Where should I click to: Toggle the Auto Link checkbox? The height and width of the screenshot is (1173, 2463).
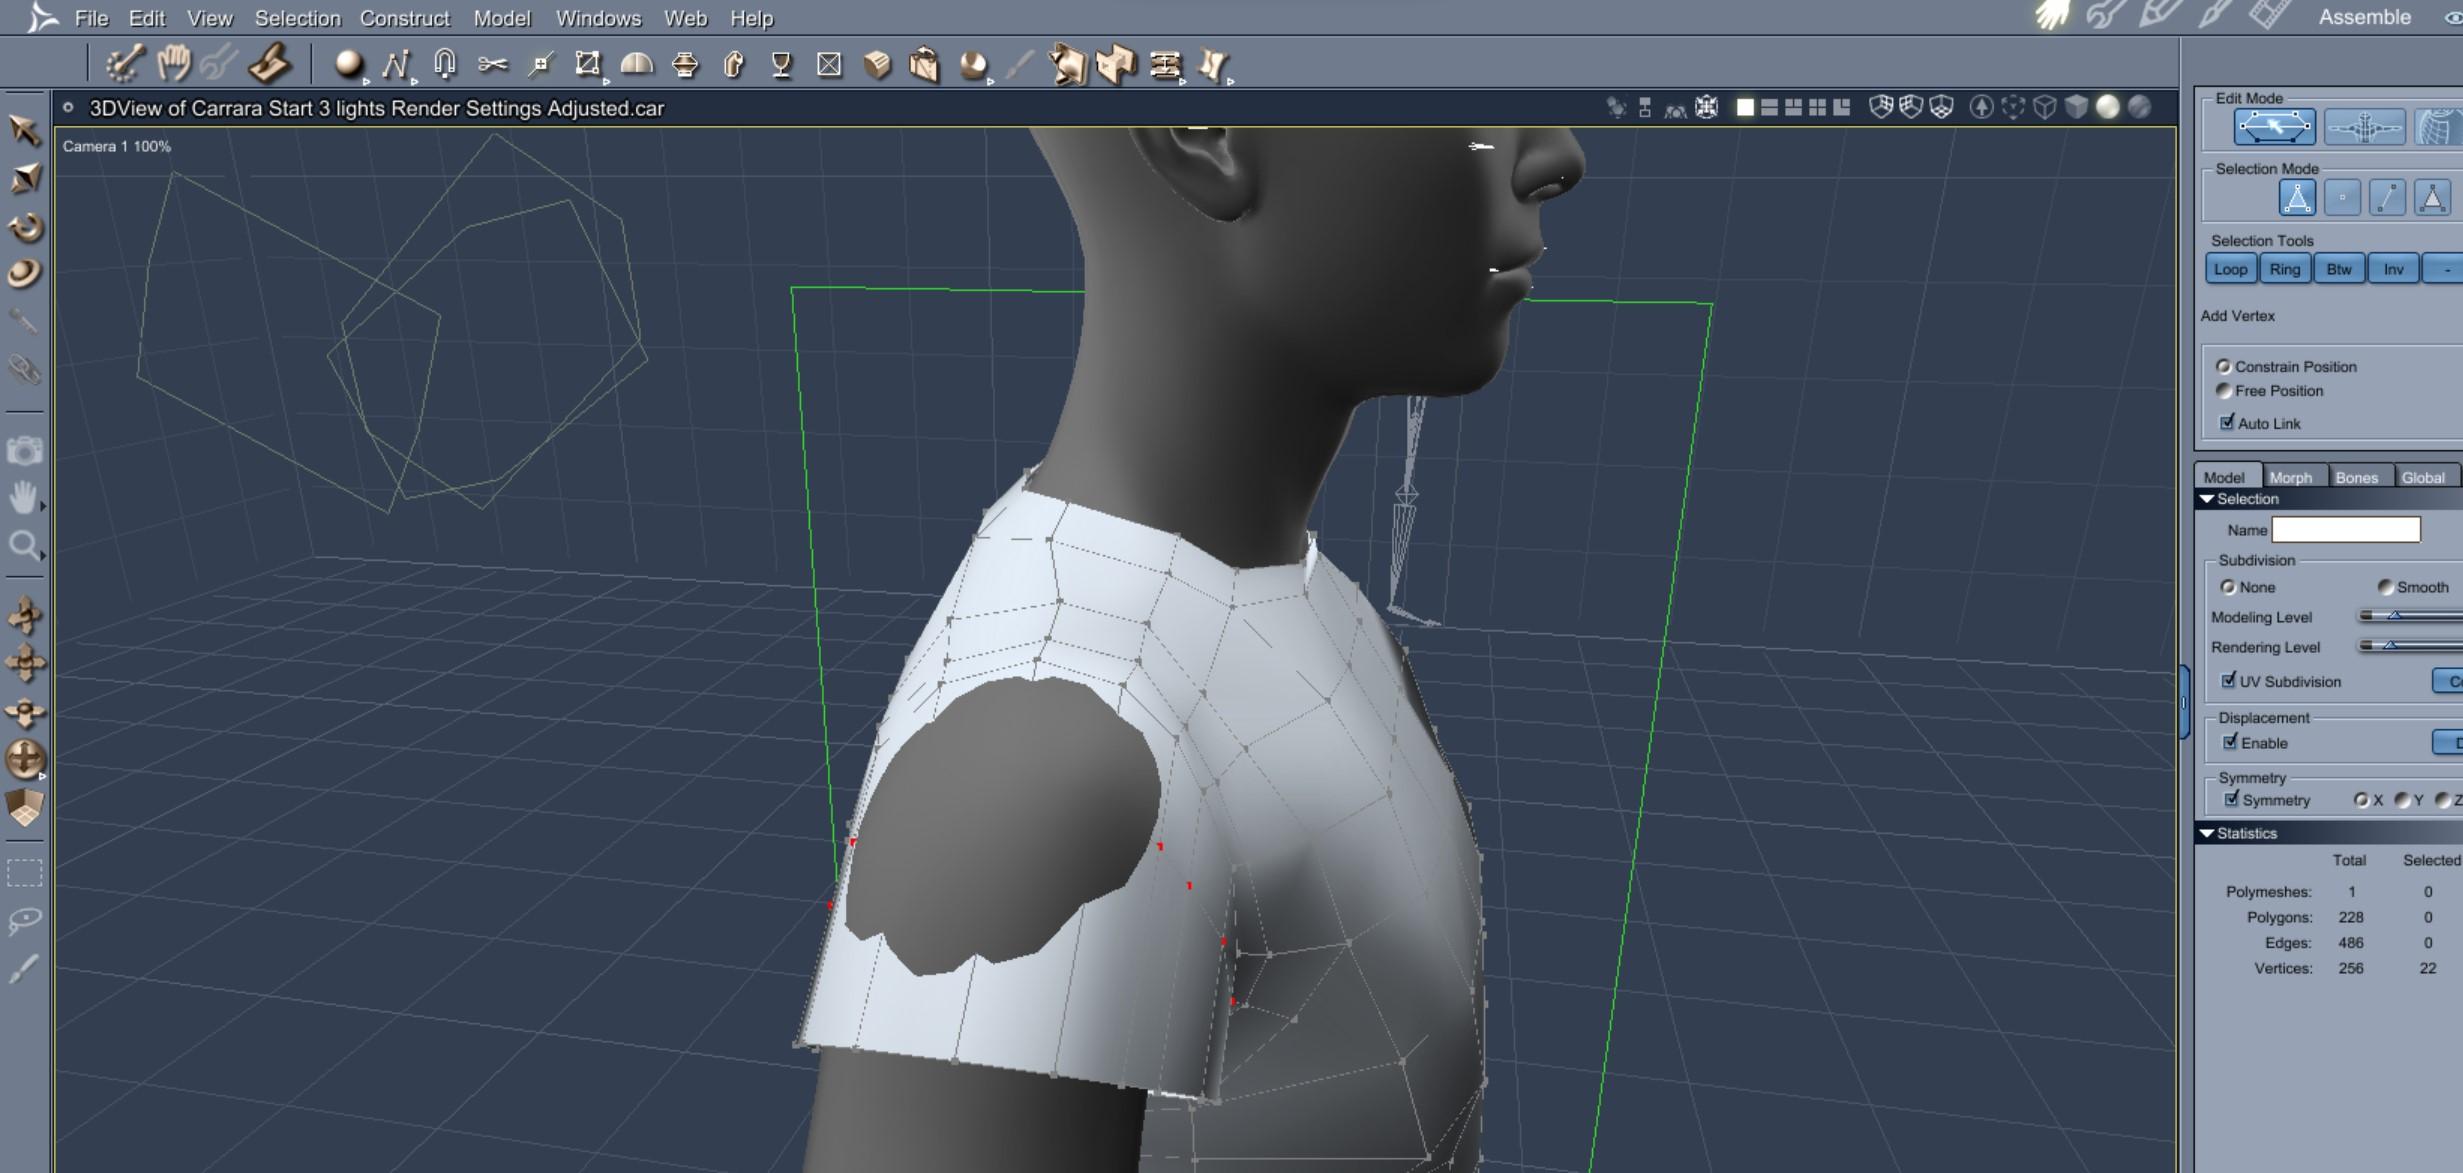click(2227, 423)
